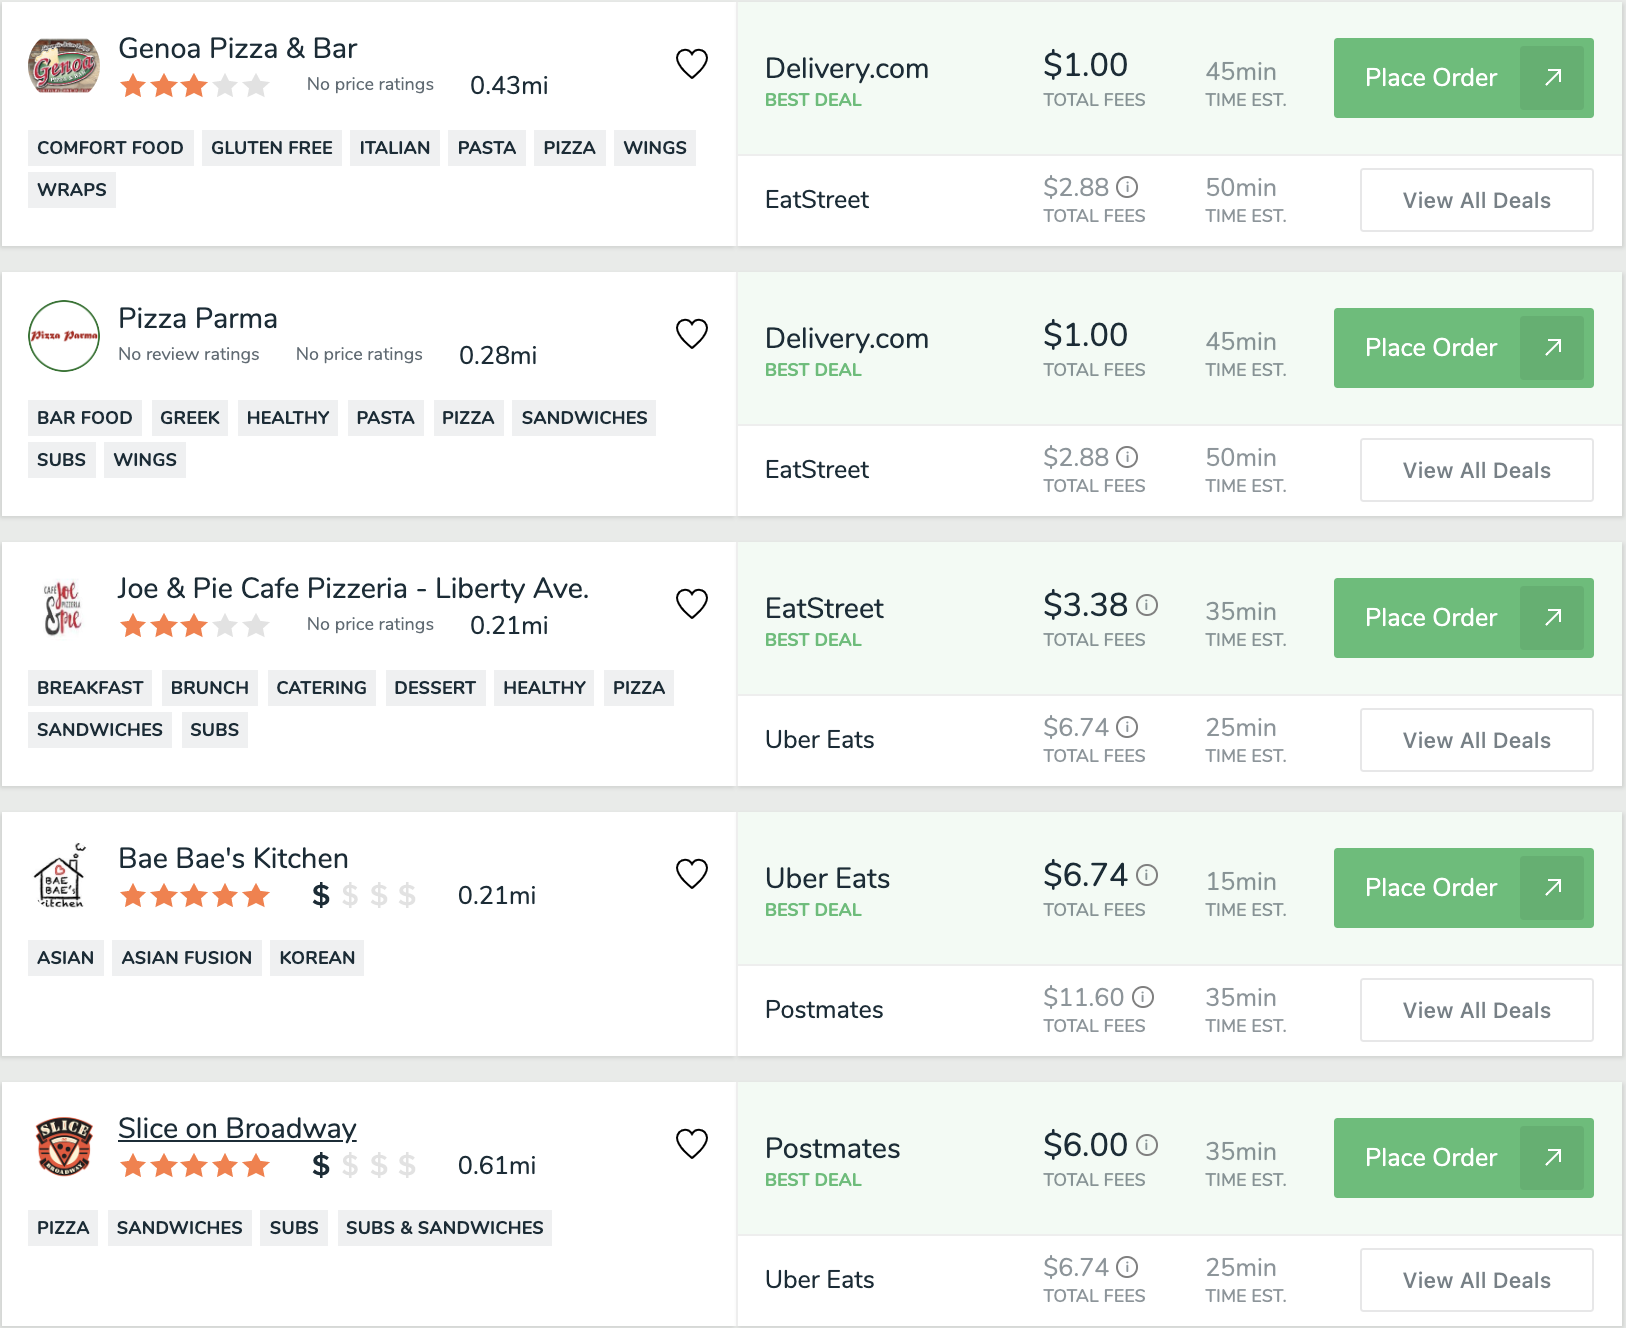Select the KOREAN tag
Viewport: 1626px width, 1328px height.
pyautogui.click(x=317, y=958)
